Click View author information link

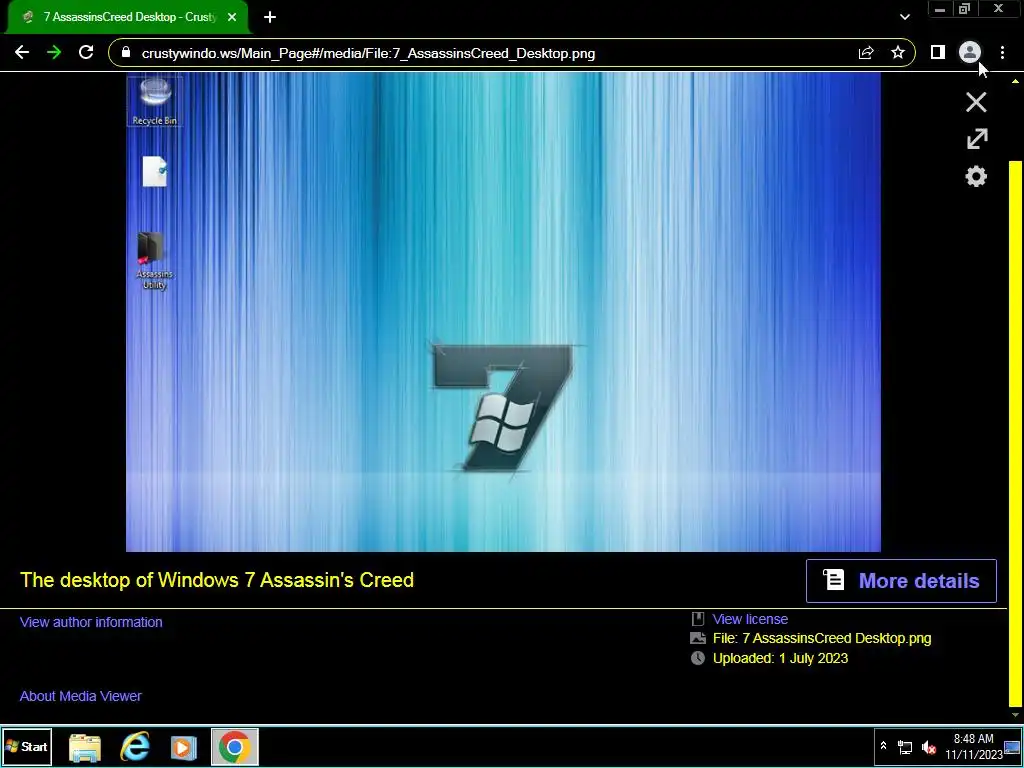(91, 622)
